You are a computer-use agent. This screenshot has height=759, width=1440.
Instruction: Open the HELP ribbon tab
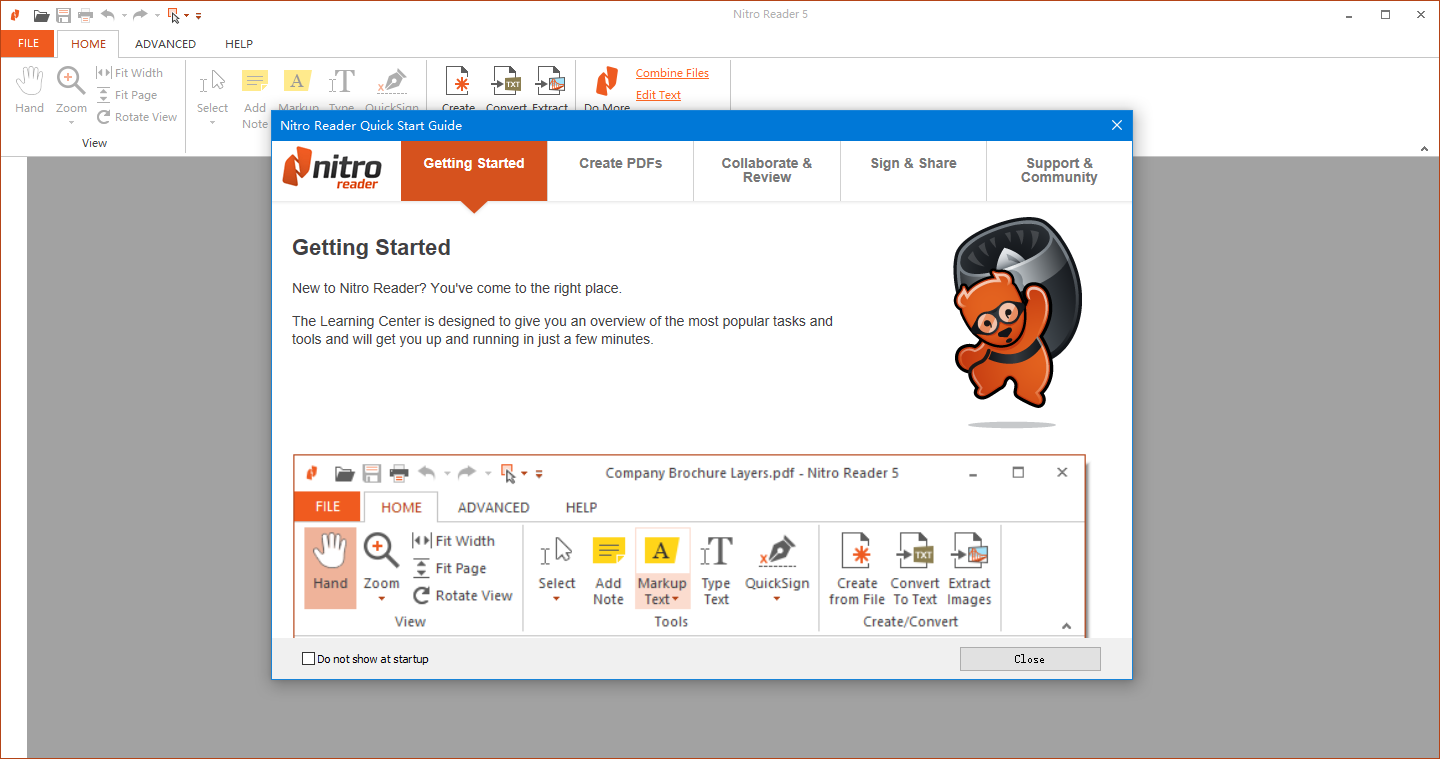[239, 44]
